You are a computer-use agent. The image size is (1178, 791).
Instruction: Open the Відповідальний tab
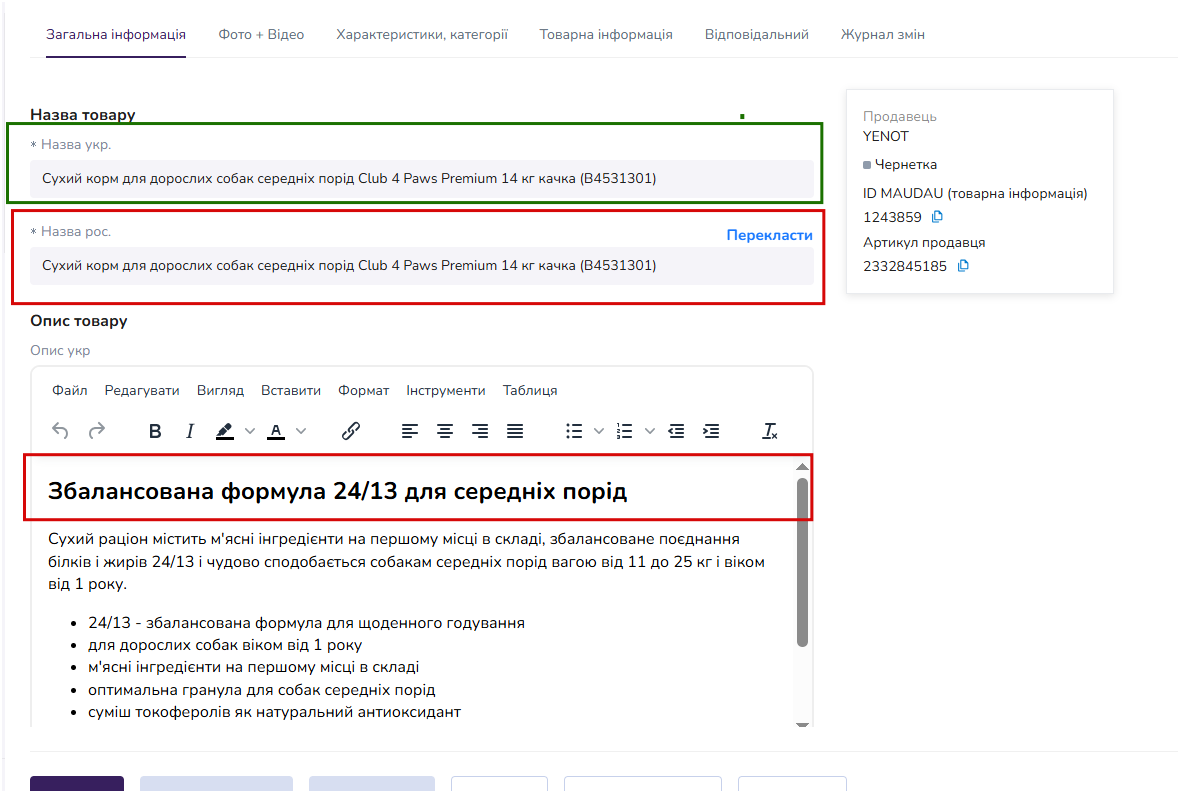pyautogui.click(x=757, y=35)
